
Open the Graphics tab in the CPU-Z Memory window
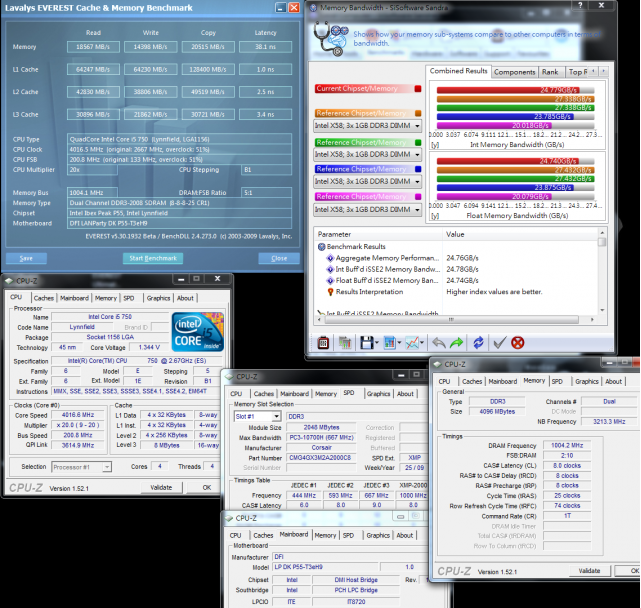point(587,381)
